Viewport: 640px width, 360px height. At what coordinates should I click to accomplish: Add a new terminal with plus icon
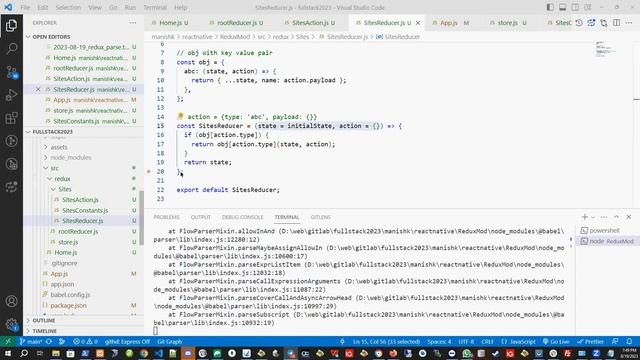point(585,217)
